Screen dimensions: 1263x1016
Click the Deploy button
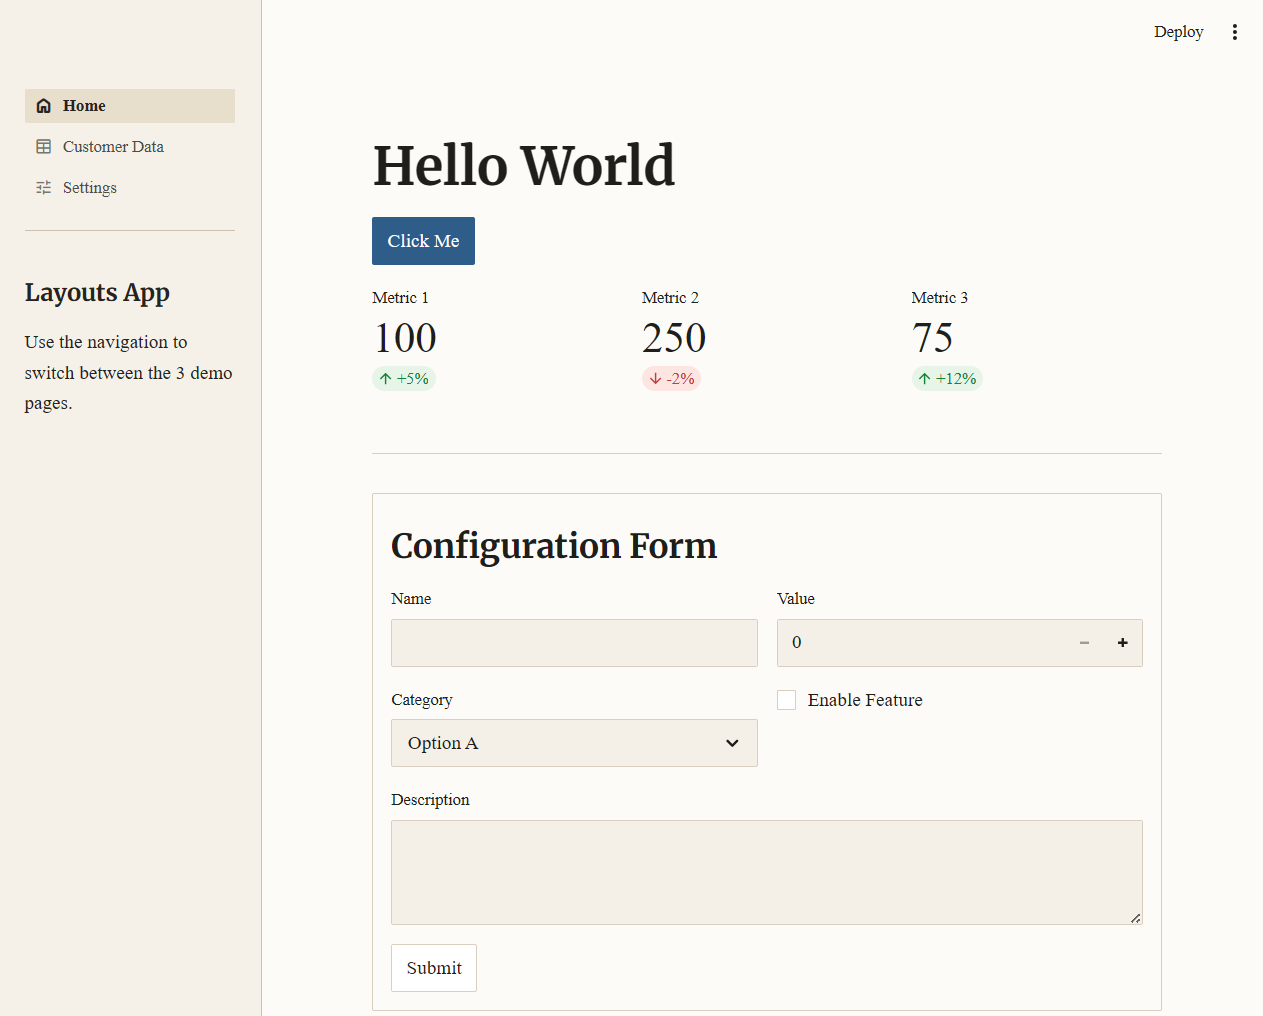pos(1178,32)
